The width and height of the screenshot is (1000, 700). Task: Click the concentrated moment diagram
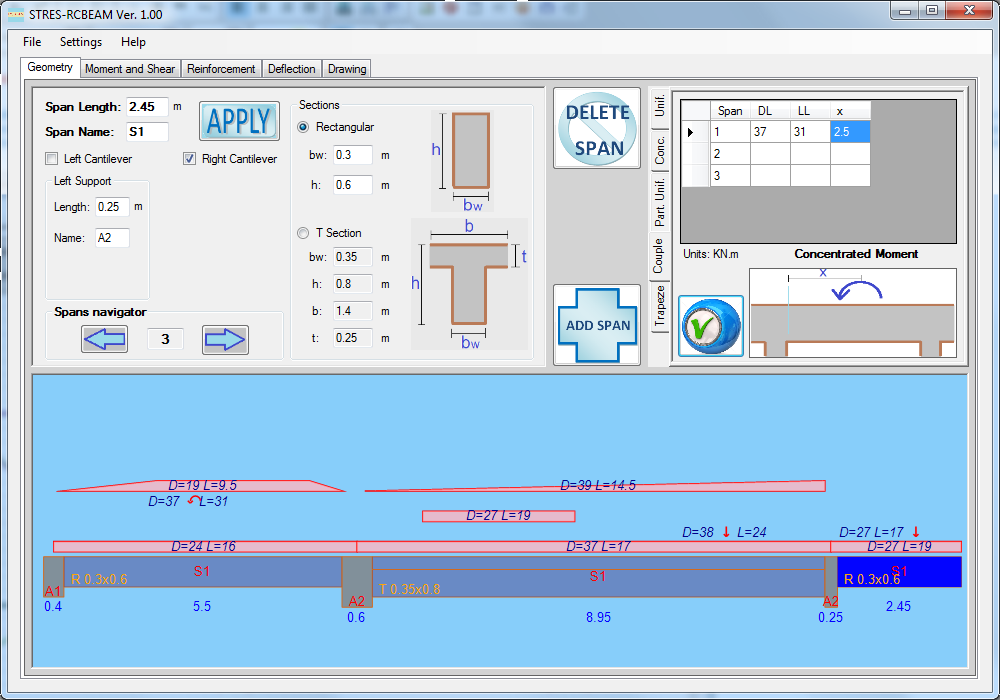853,312
